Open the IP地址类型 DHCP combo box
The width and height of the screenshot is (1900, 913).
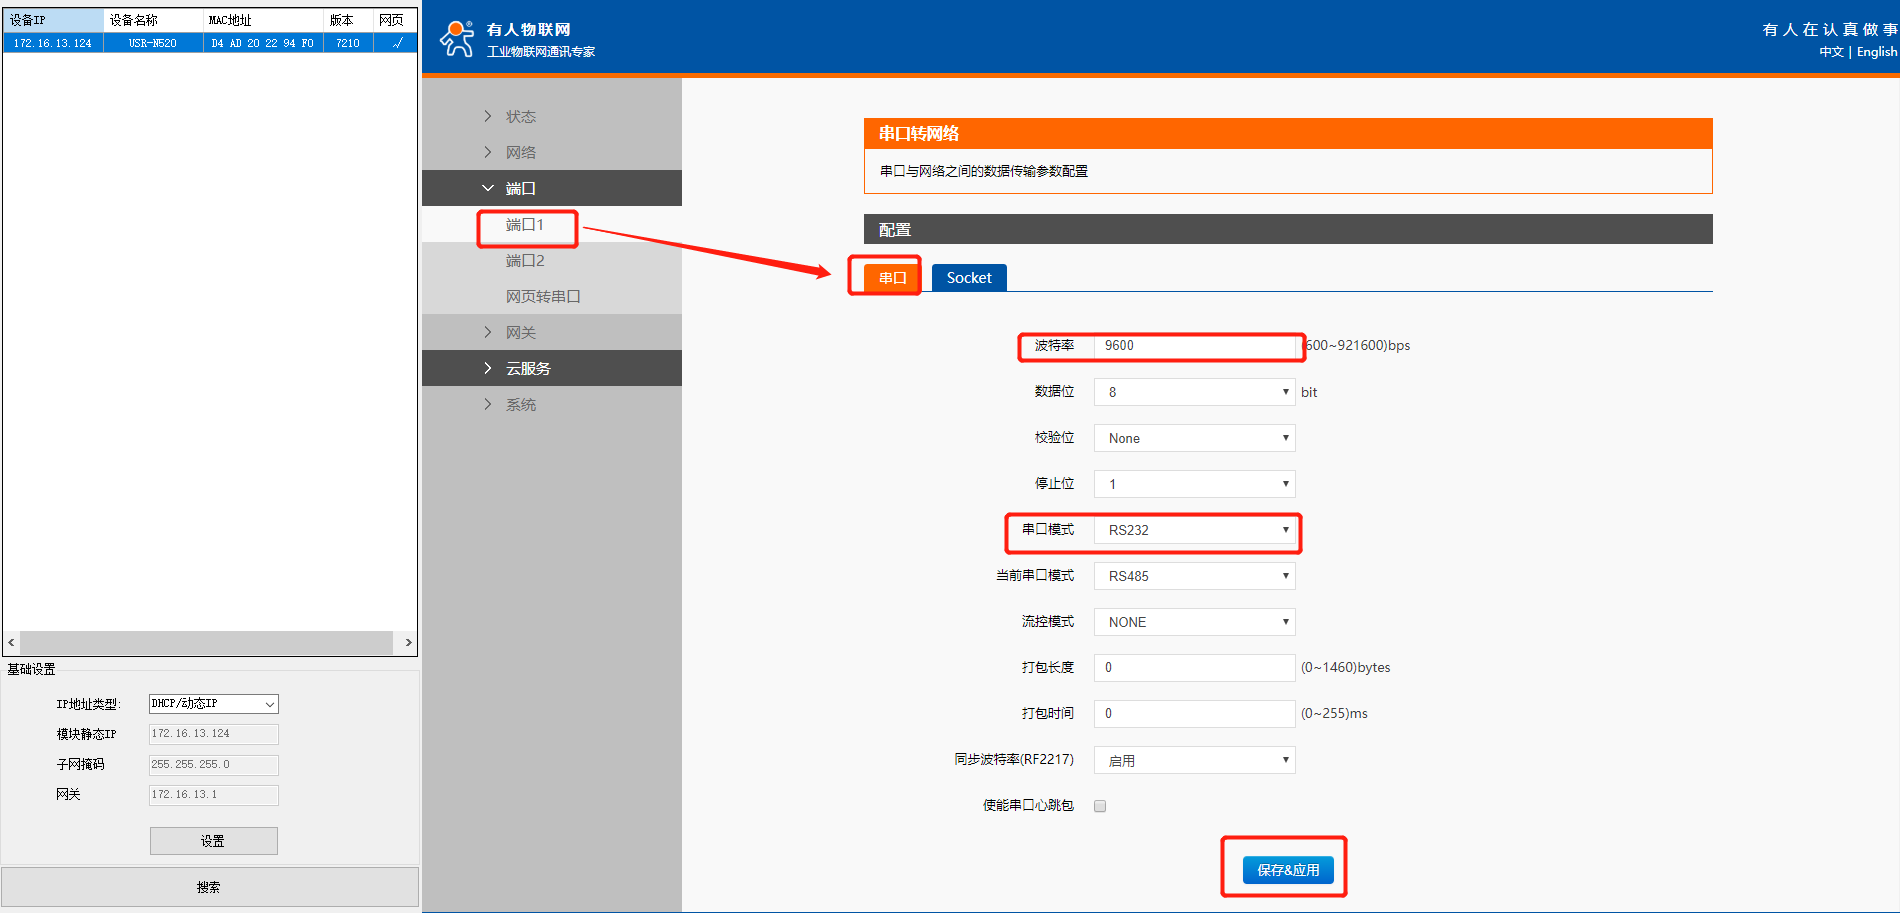[213, 704]
